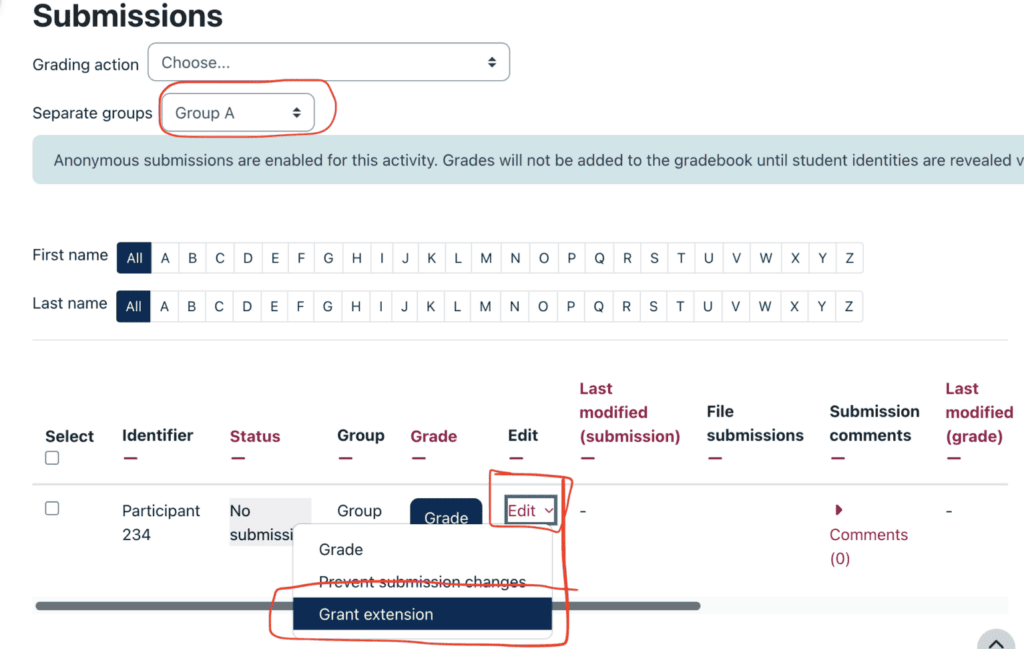The width and height of the screenshot is (1024, 649).
Task: Hide the Submission comments column dash
Action: tap(838, 458)
